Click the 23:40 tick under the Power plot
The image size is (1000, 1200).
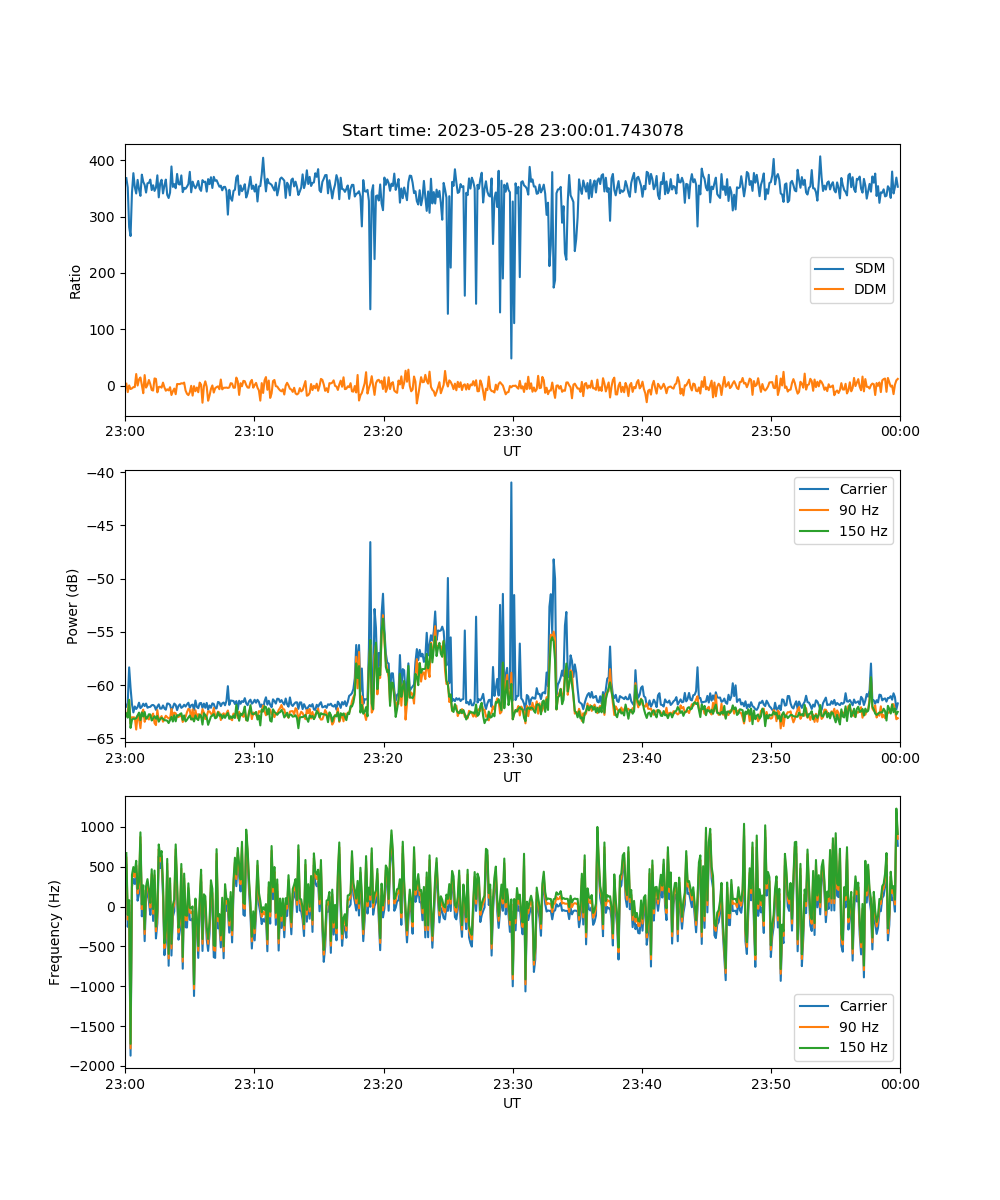[x=642, y=757]
